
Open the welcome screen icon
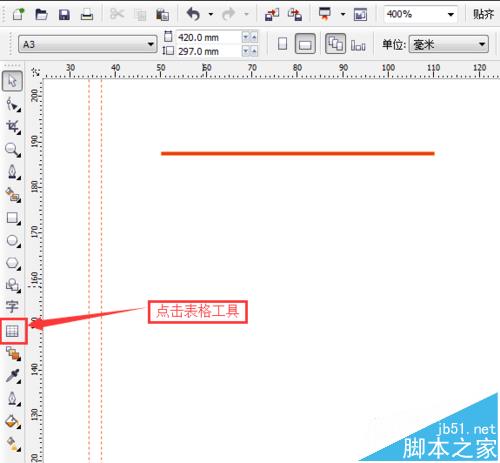(x=360, y=15)
